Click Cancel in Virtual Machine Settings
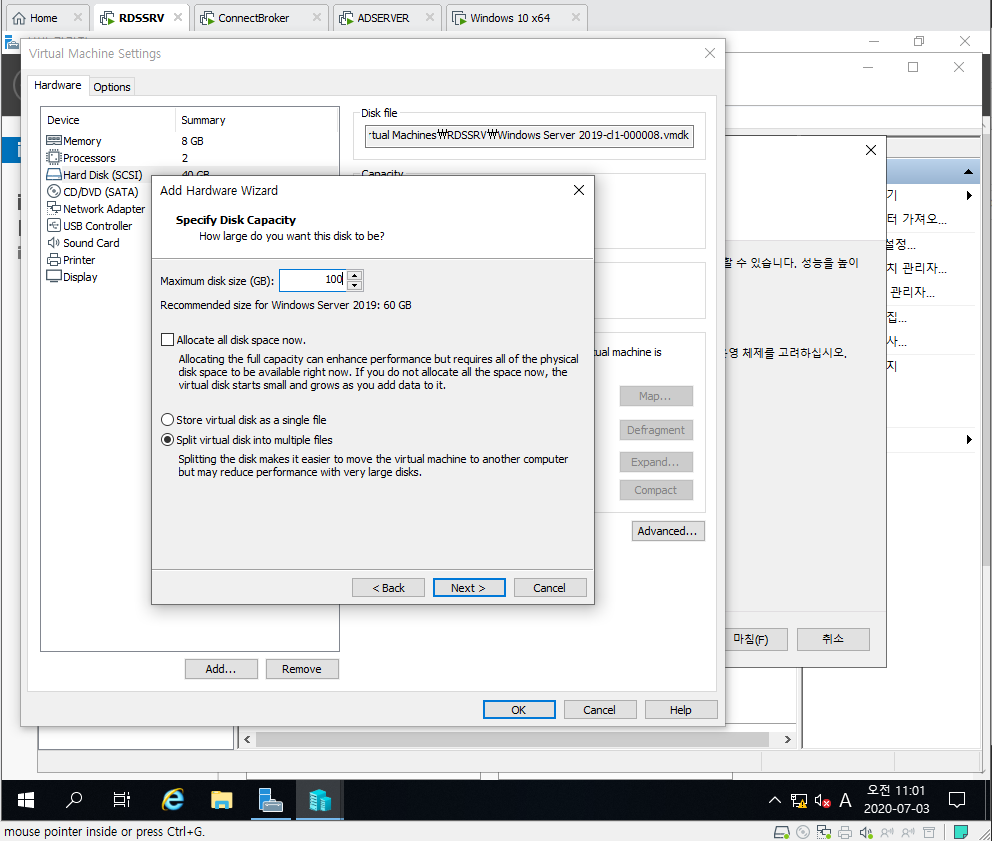This screenshot has width=992, height=841. pos(599,709)
